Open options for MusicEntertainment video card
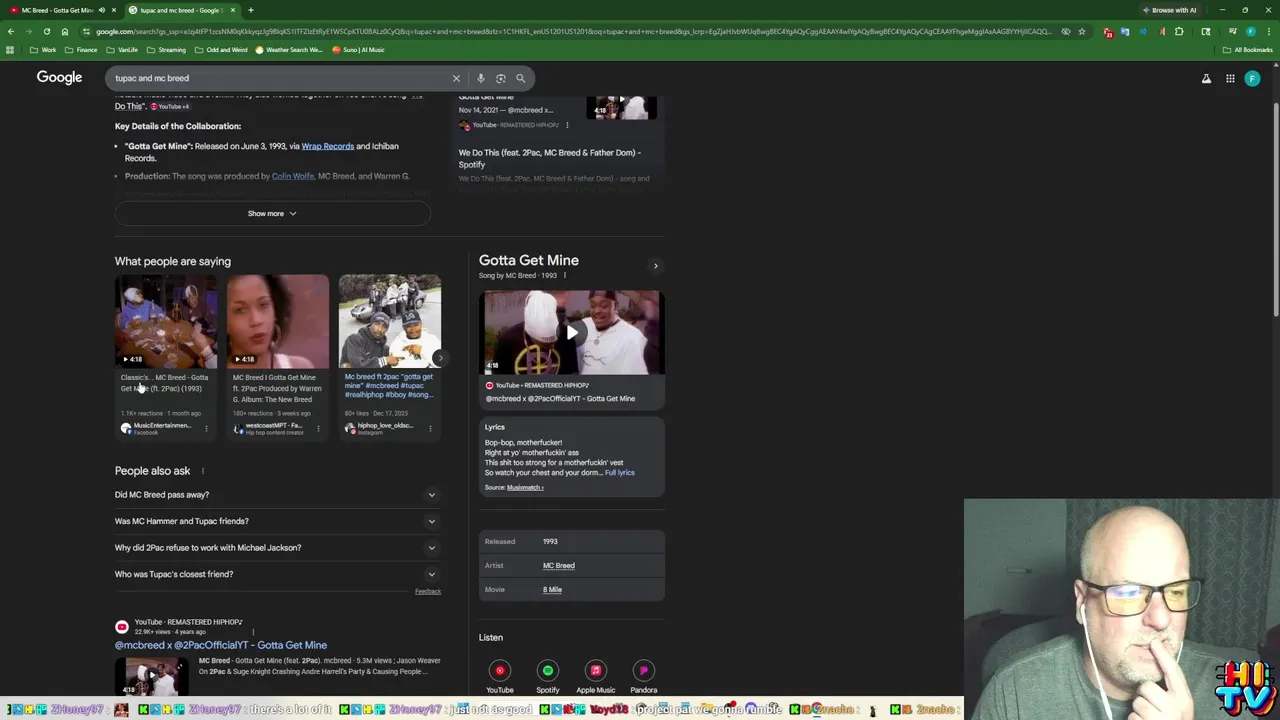The image size is (1280, 720). (x=206, y=428)
